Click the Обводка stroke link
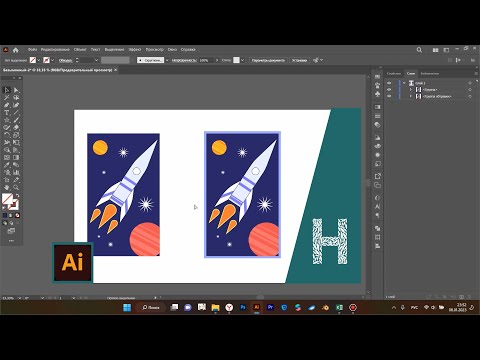 66,60
